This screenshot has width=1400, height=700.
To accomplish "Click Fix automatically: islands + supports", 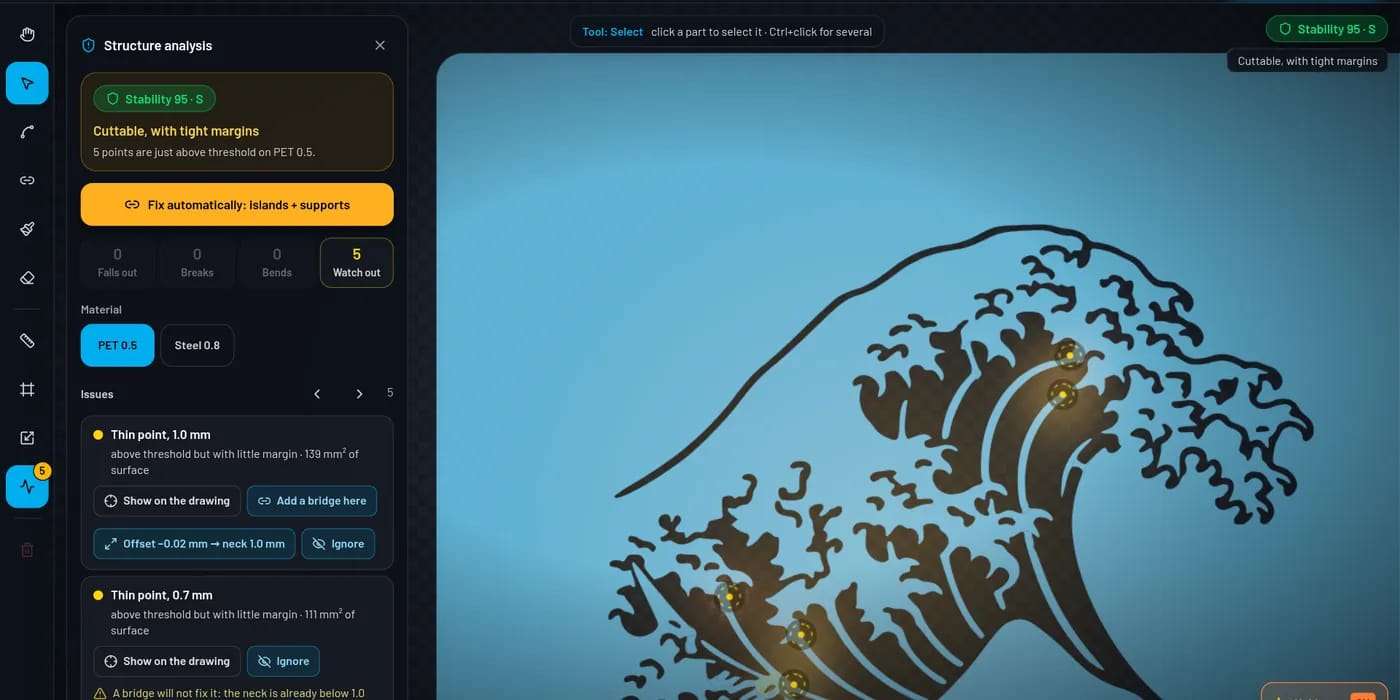I will (237, 204).
